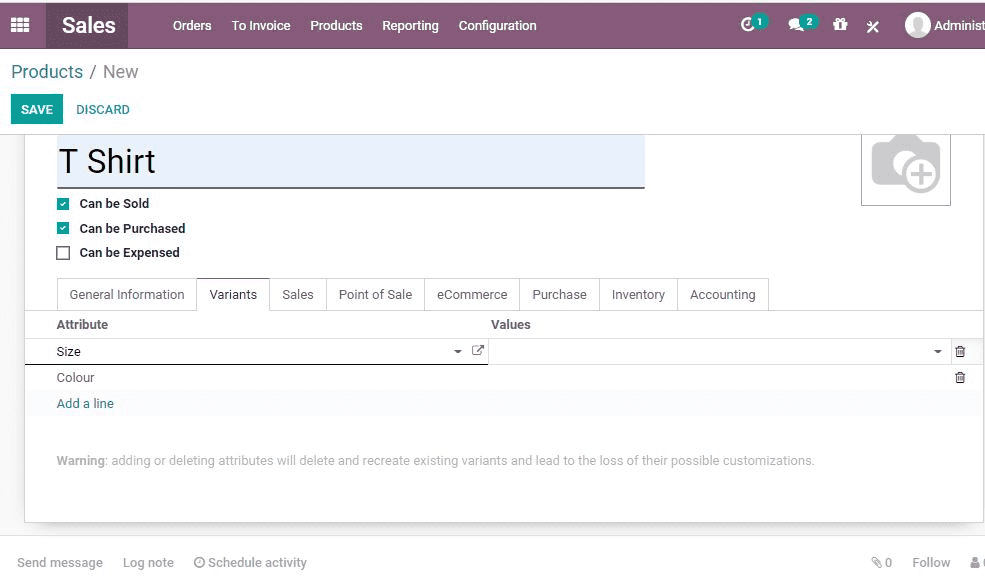The image size is (985, 586).
Task: Open the Orders menu
Action: (192, 26)
